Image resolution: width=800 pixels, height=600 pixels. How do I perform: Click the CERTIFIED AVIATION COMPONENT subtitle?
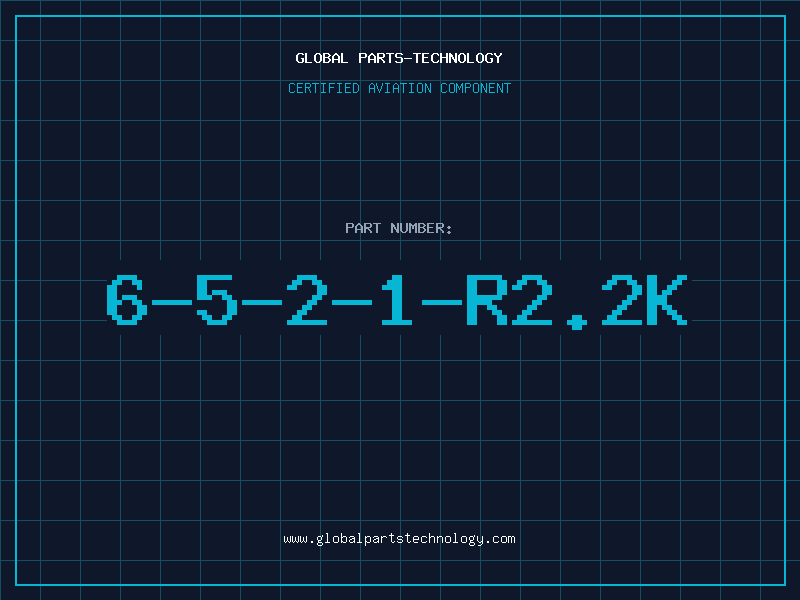[x=399, y=88]
